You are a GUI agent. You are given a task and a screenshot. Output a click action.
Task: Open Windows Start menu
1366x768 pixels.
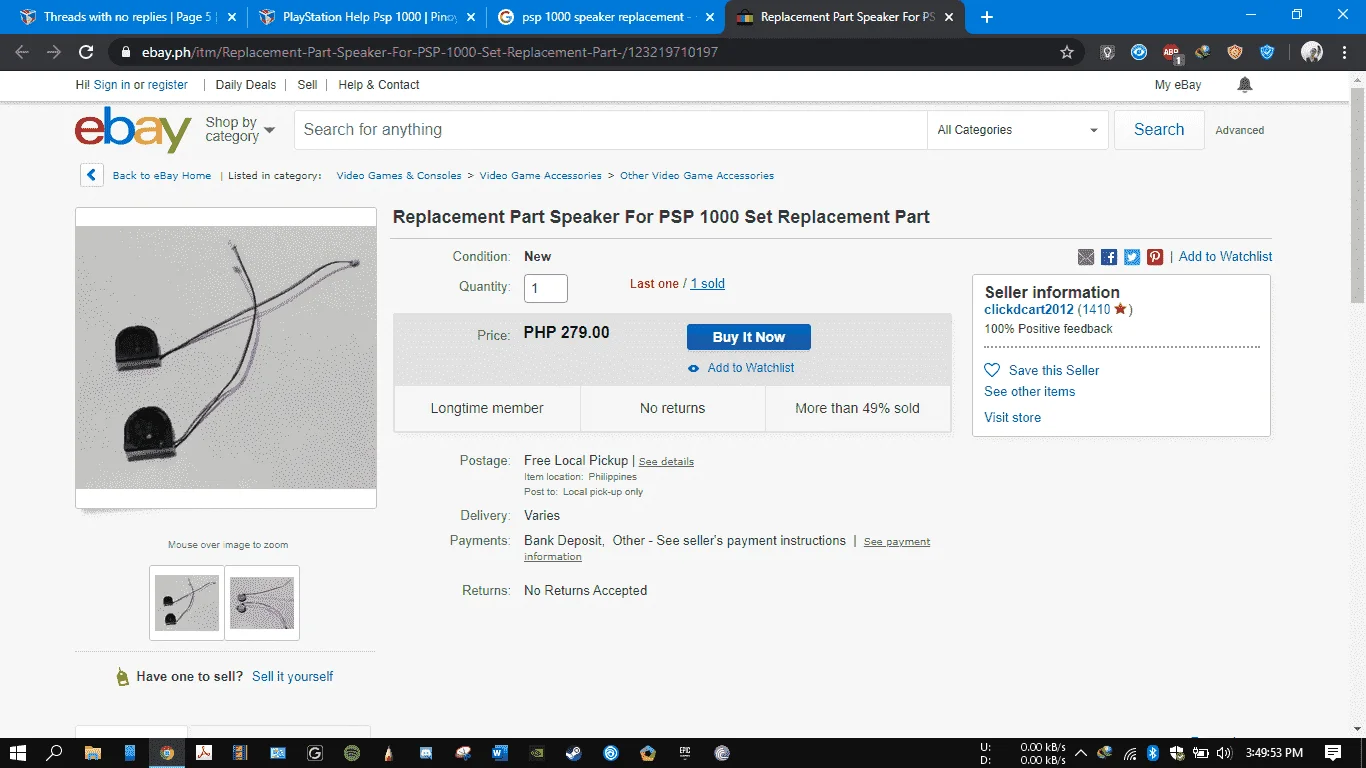point(18,753)
